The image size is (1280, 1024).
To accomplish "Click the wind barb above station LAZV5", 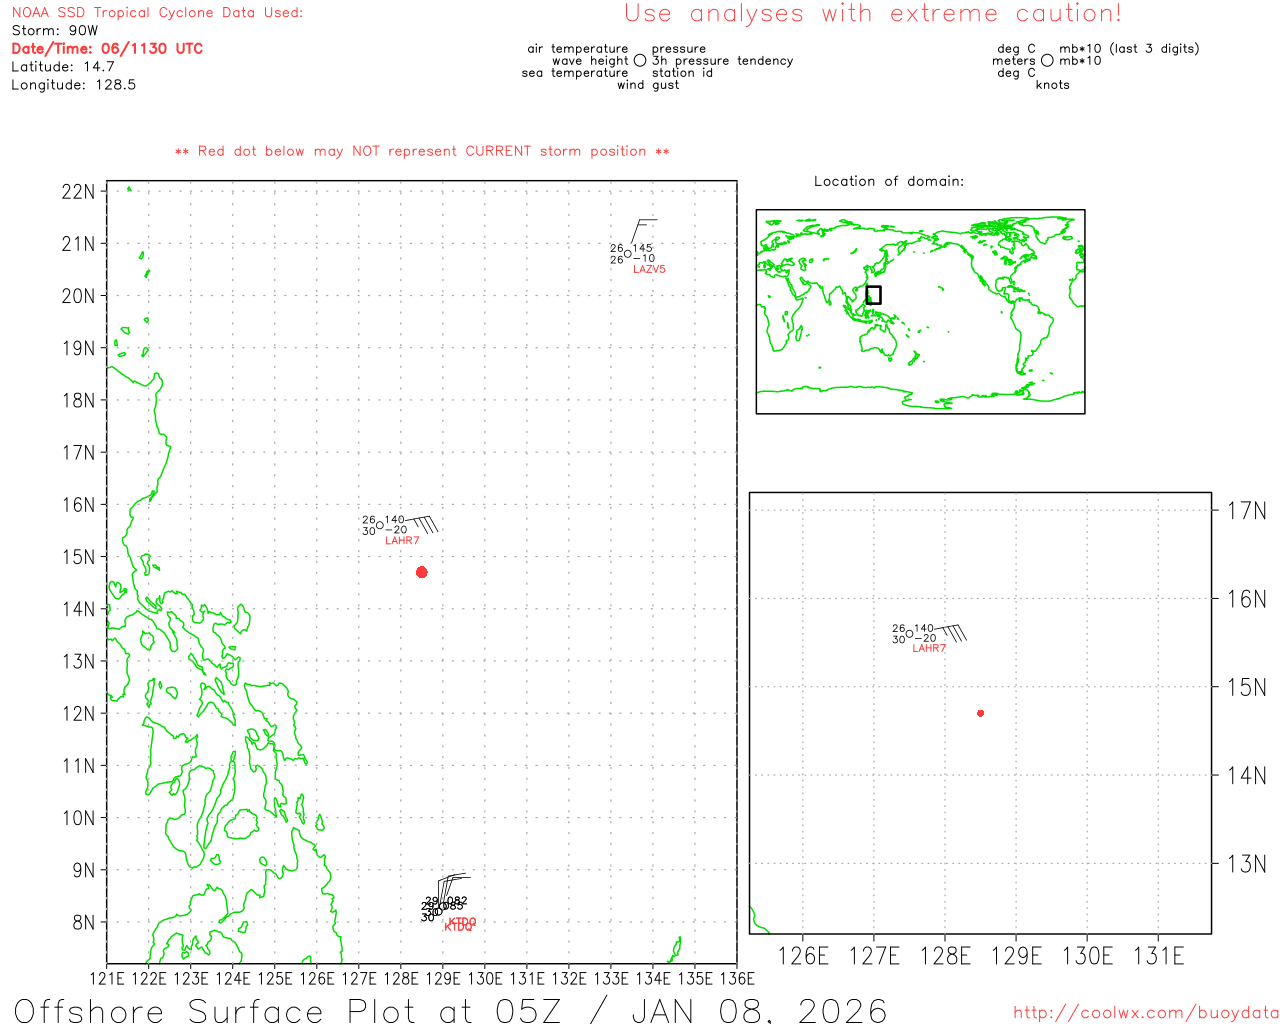I will [x=644, y=231].
